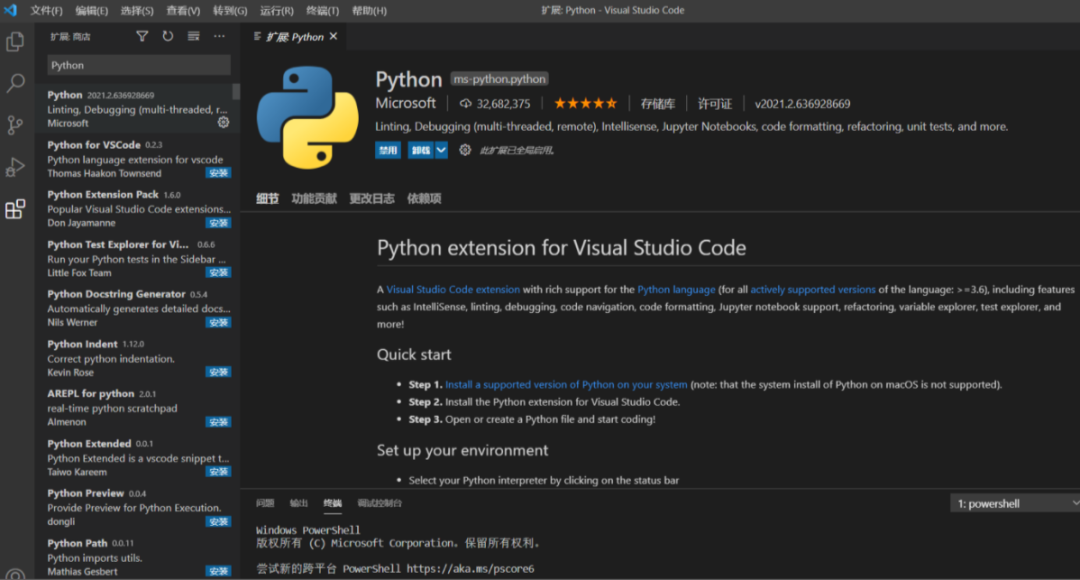Click the extensions search field containing Python

[138, 65]
